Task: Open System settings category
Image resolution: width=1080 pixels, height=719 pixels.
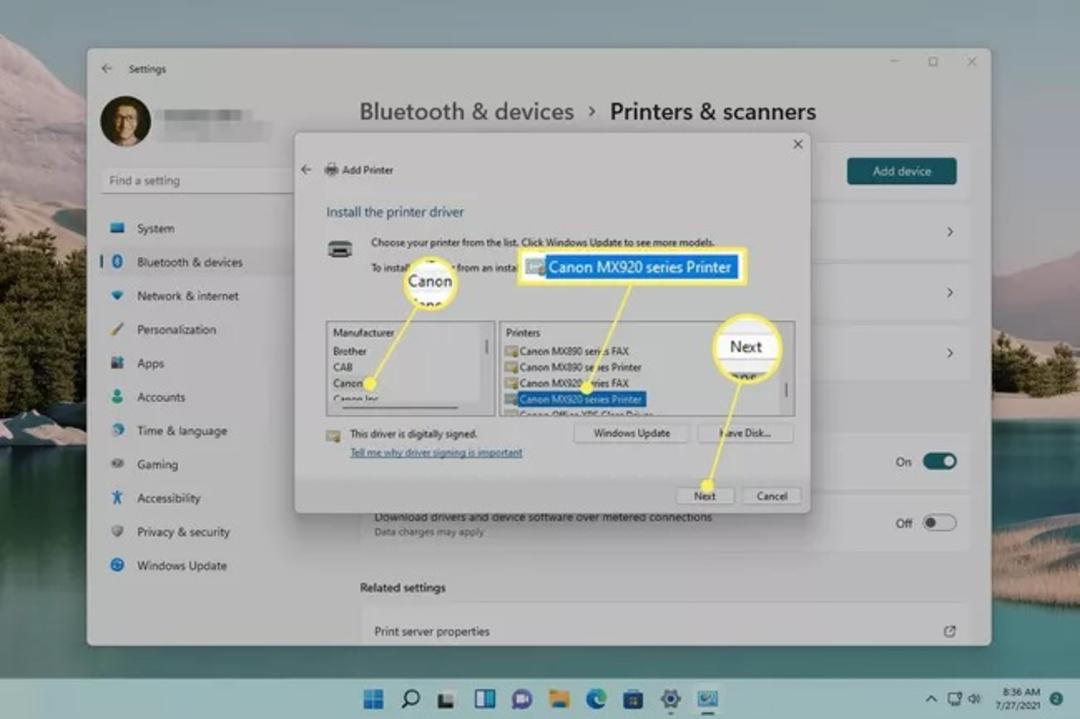Action: [155, 228]
